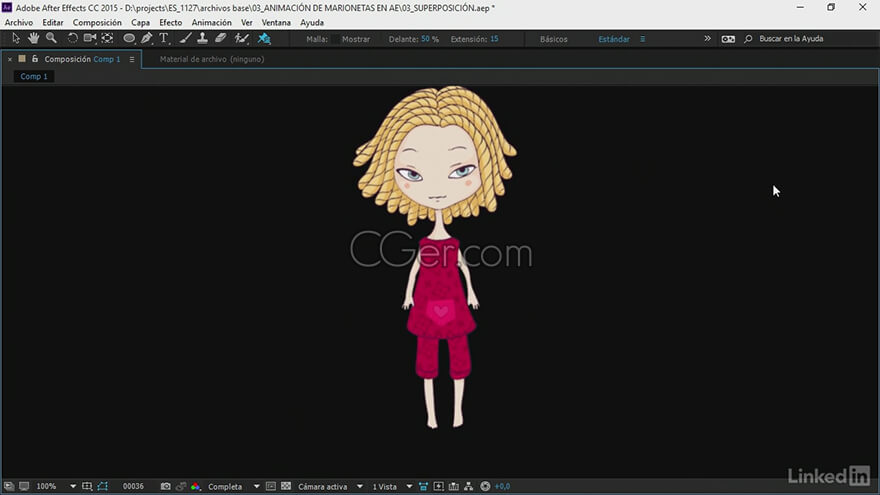Click the Show Snapshot icon
This screenshot has height=495, width=880.
pos(181,486)
